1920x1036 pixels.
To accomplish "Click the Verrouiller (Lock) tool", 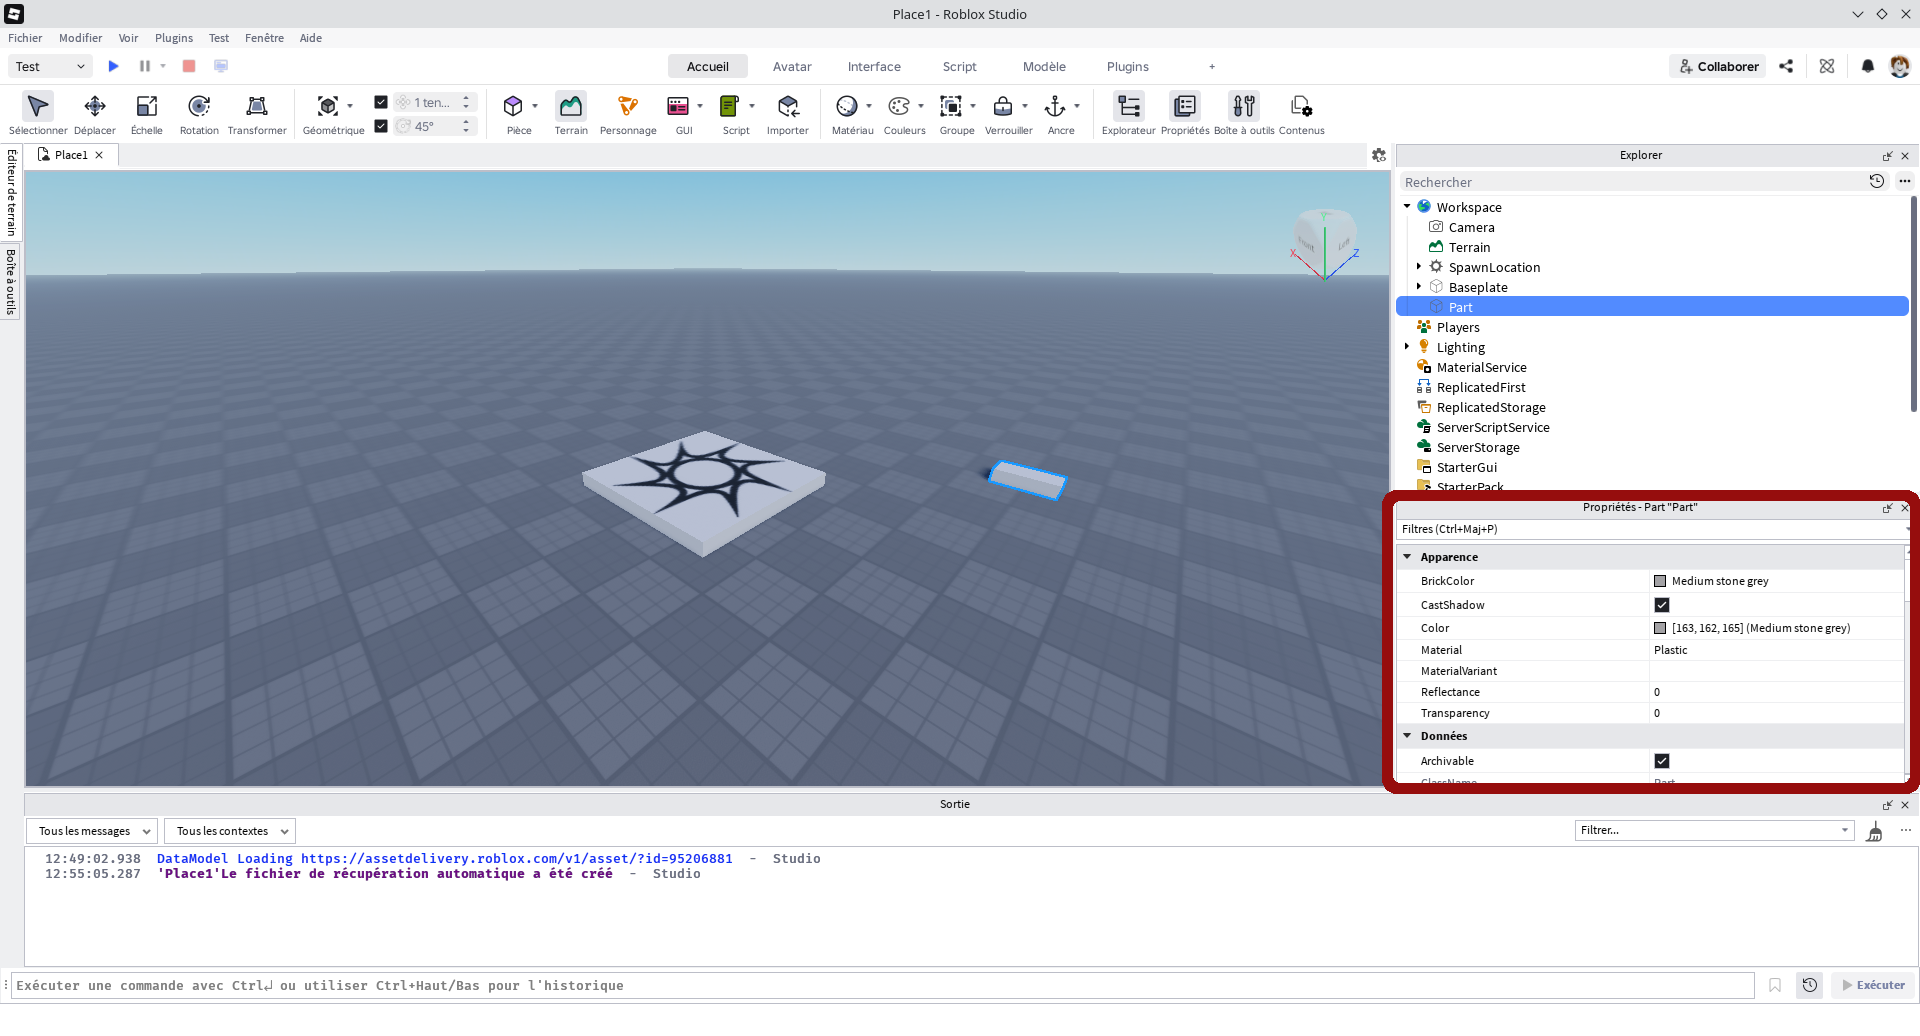I will click(x=1004, y=113).
